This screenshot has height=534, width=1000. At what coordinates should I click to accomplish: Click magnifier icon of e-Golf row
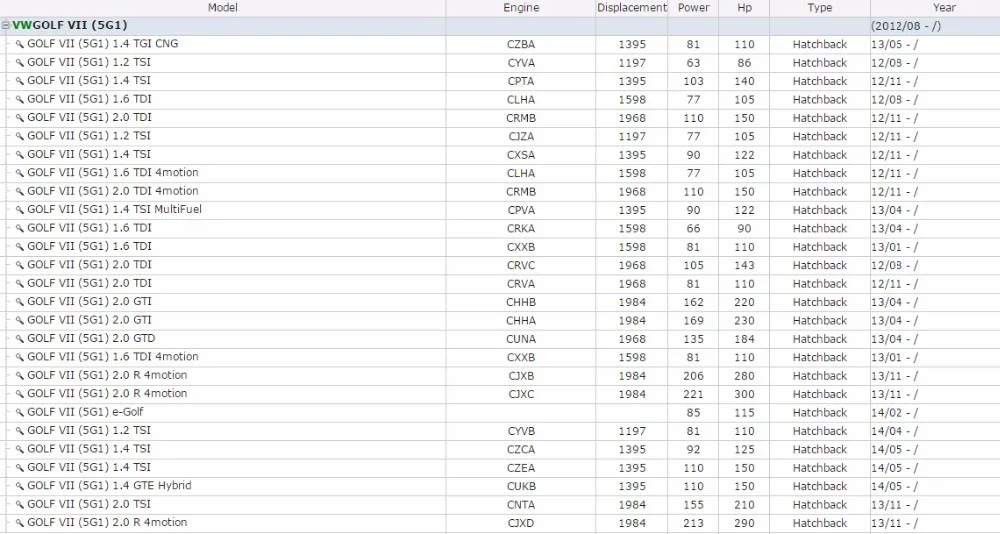tap(20, 413)
